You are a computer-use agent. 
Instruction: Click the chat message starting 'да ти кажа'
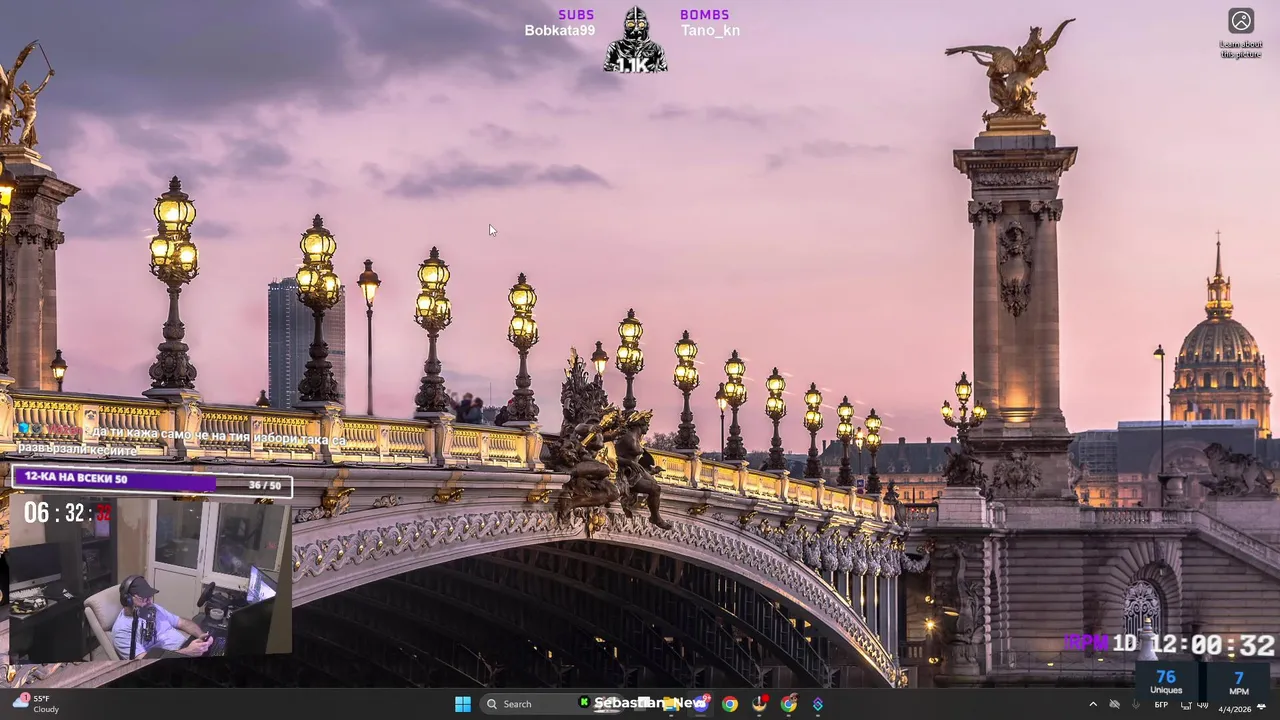pos(182,440)
